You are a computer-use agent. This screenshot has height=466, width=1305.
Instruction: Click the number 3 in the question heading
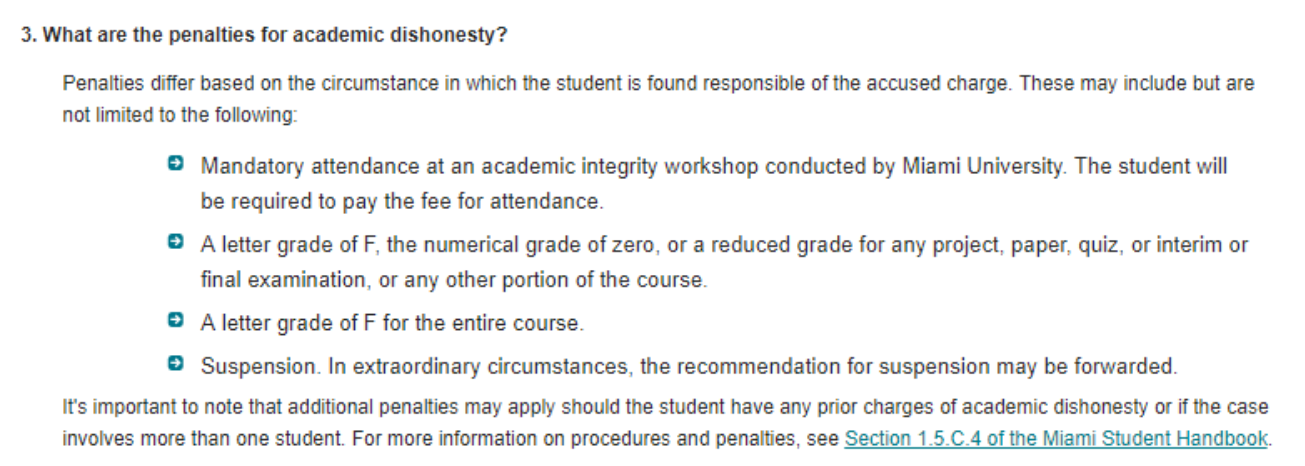(x=26, y=35)
